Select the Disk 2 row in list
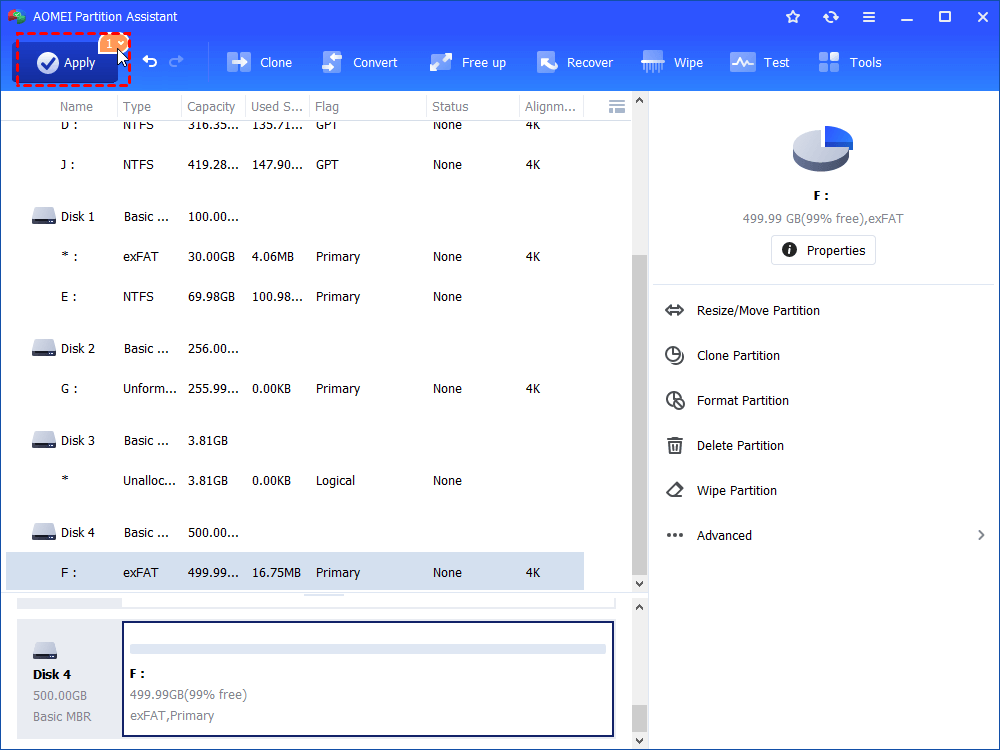The height and width of the screenshot is (750, 1000). pyautogui.click(x=78, y=349)
